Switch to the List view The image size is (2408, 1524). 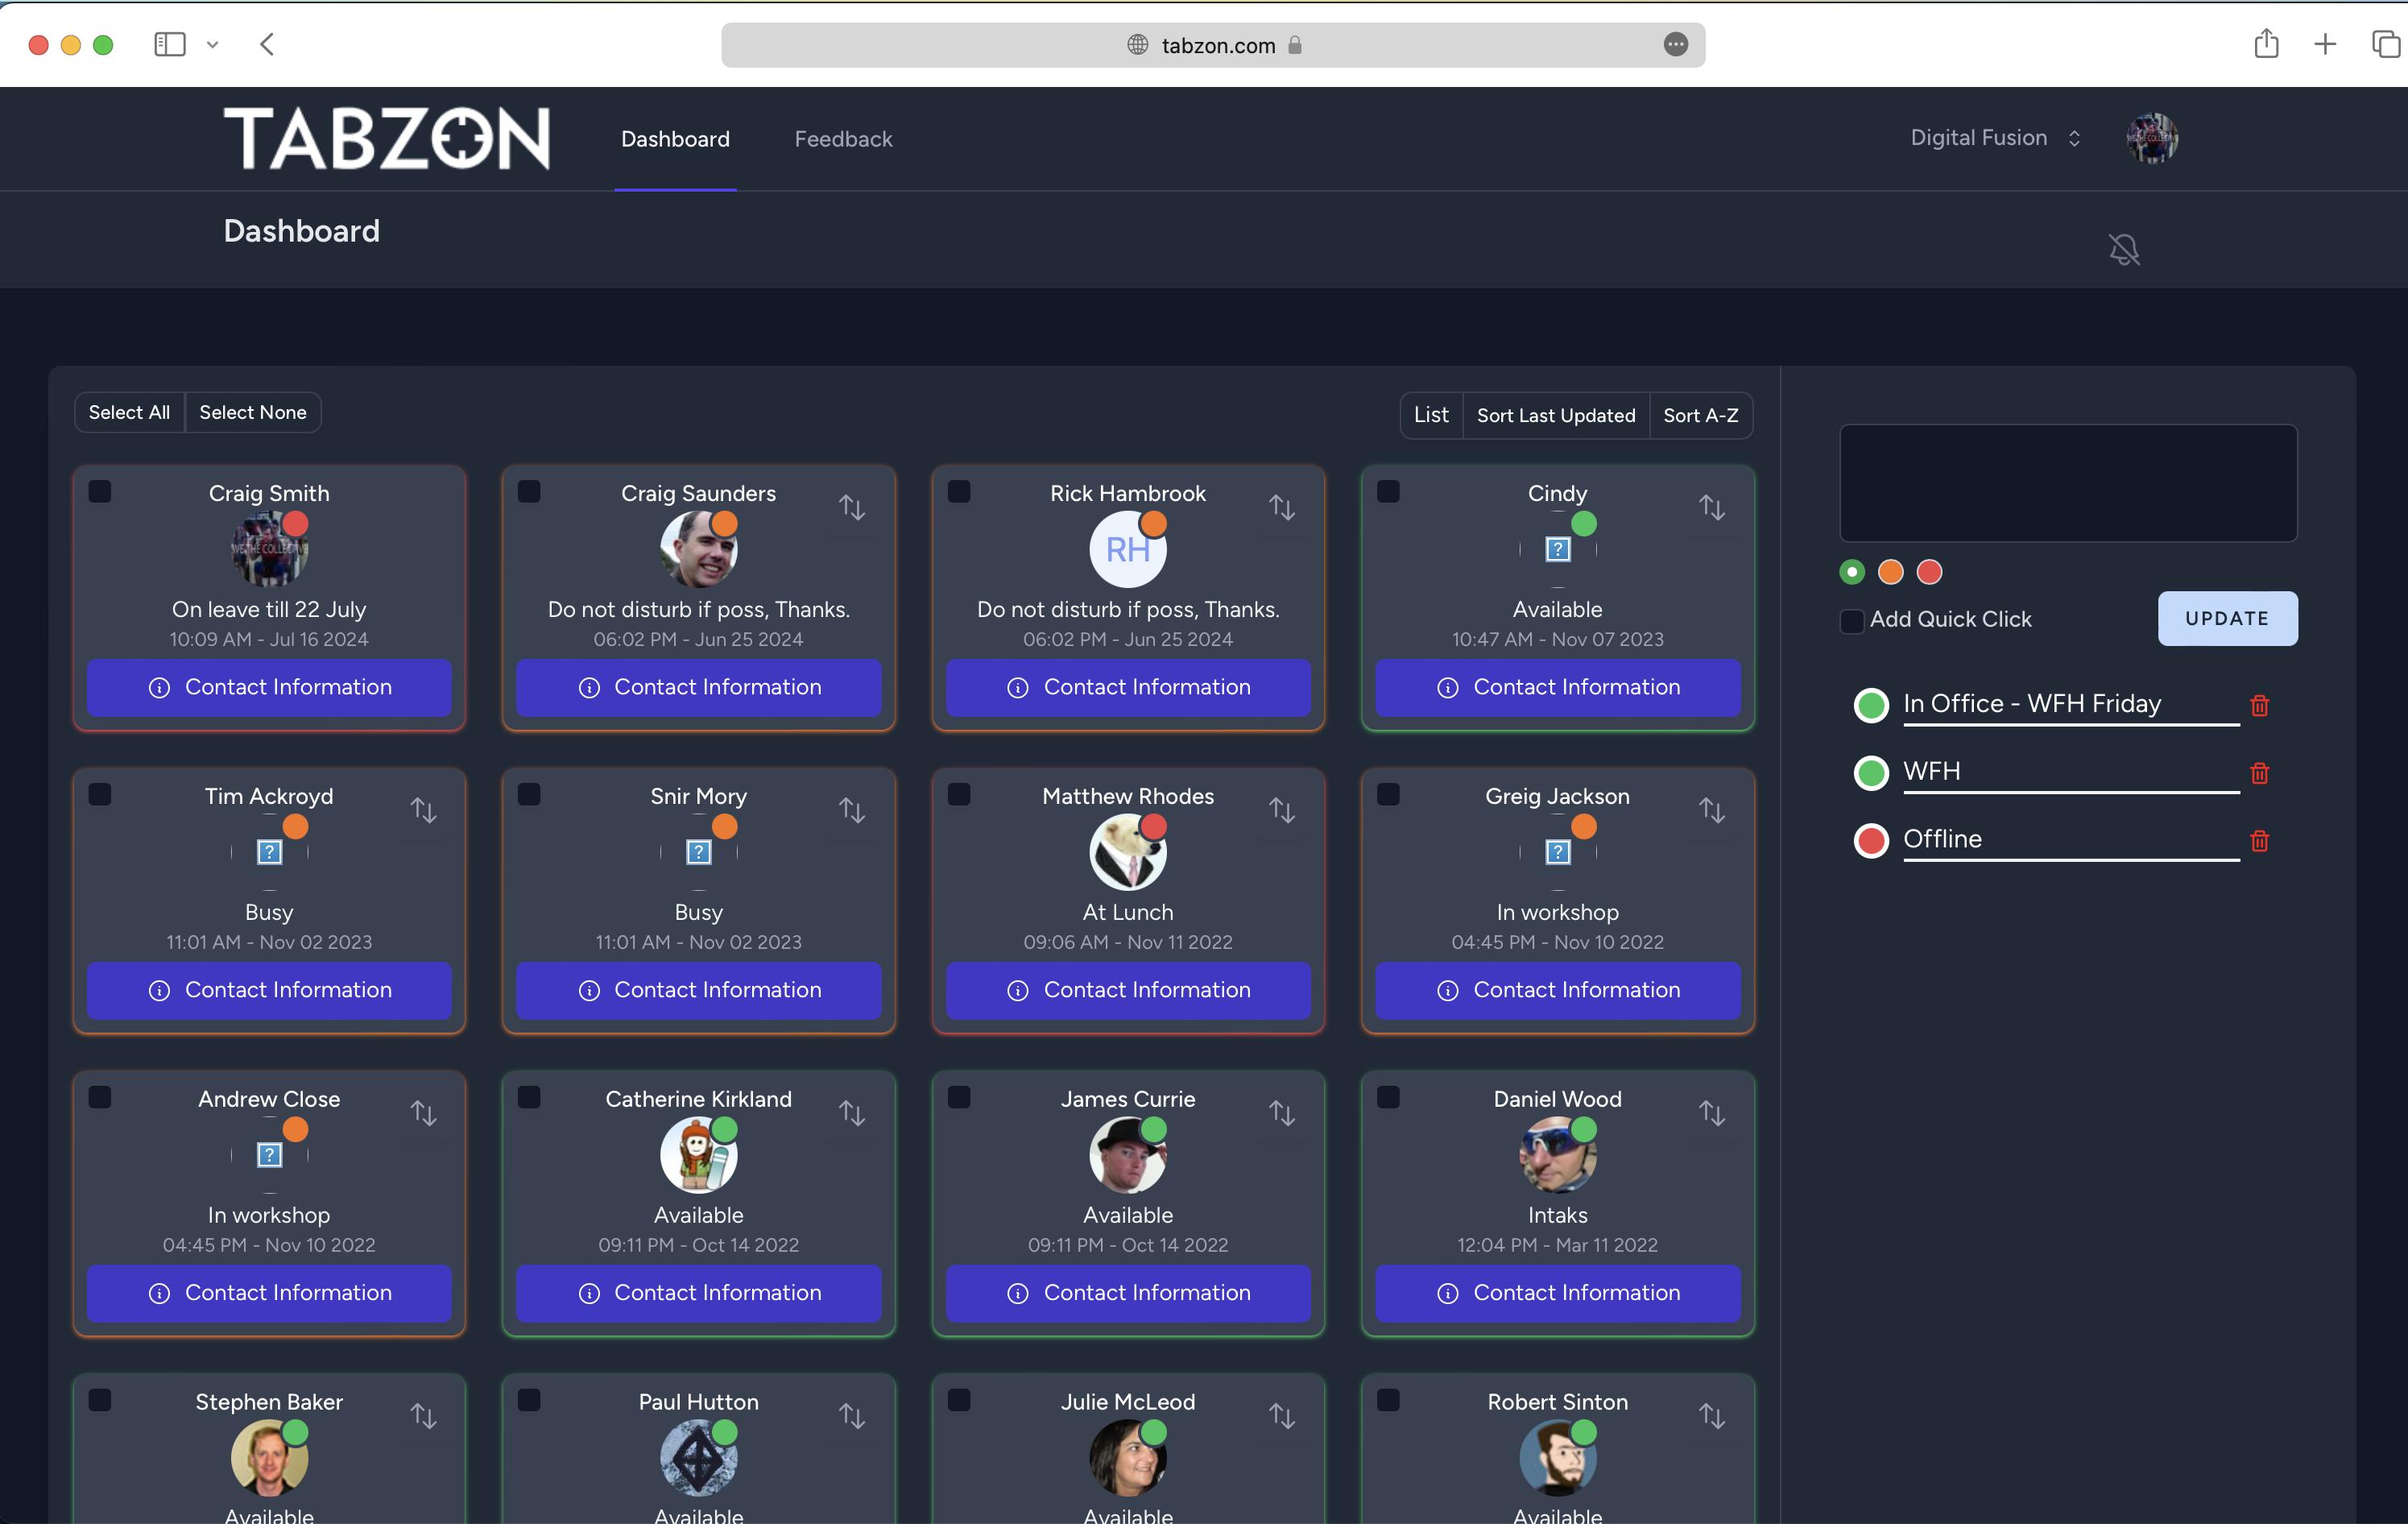[1430, 415]
